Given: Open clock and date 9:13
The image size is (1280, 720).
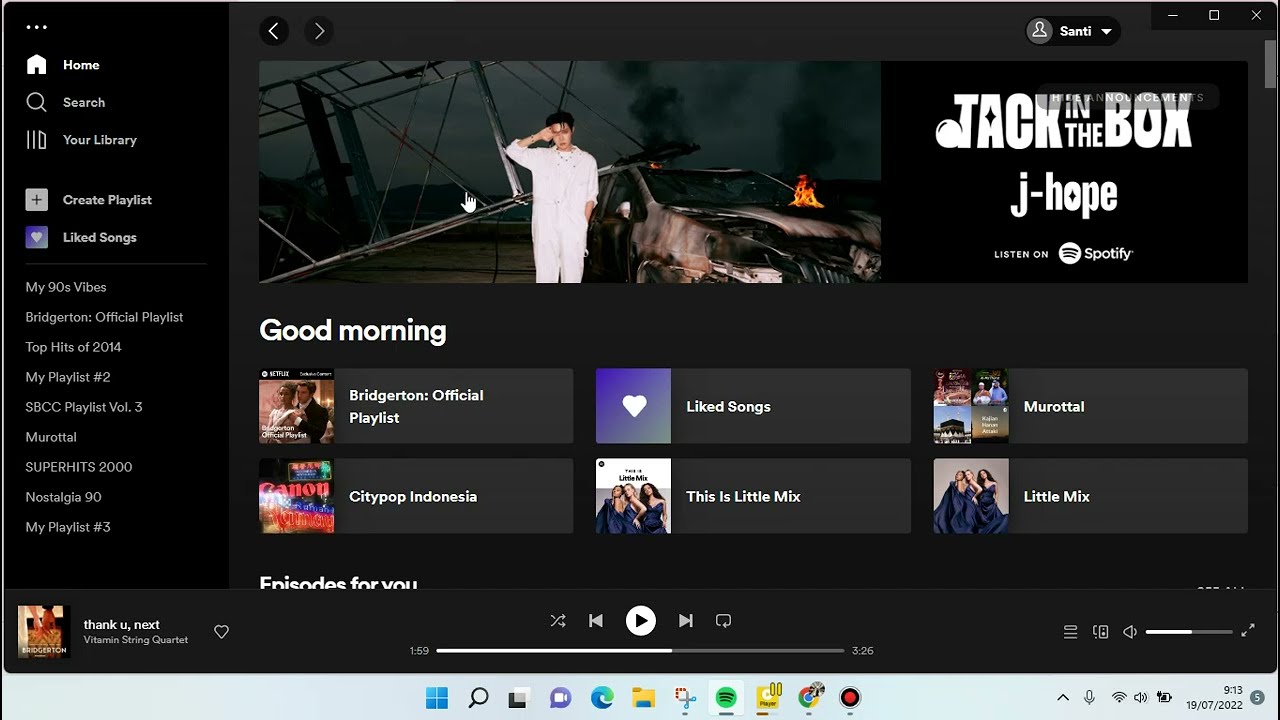Looking at the screenshot, I should (1215, 697).
